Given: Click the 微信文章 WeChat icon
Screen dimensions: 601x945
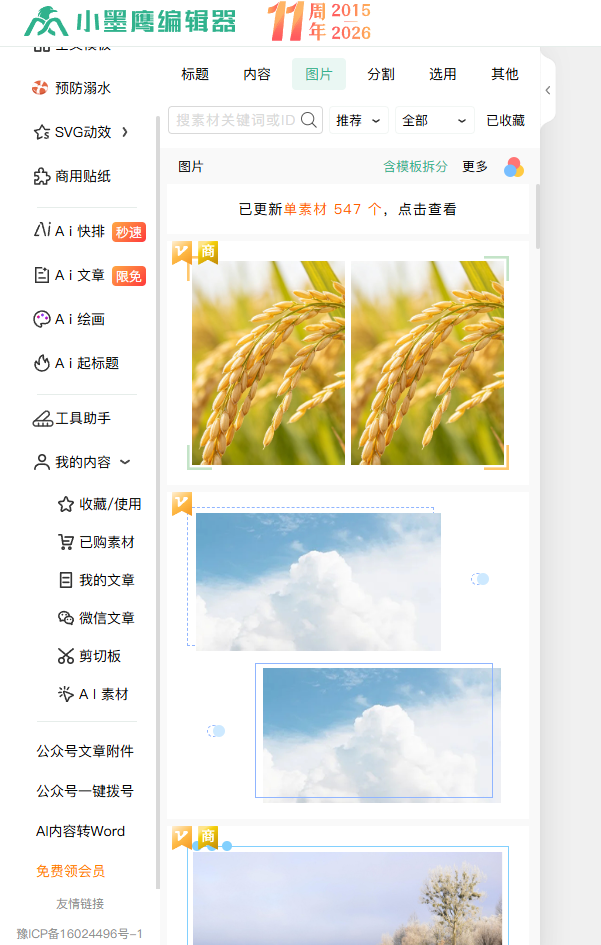Looking at the screenshot, I should [x=66, y=618].
